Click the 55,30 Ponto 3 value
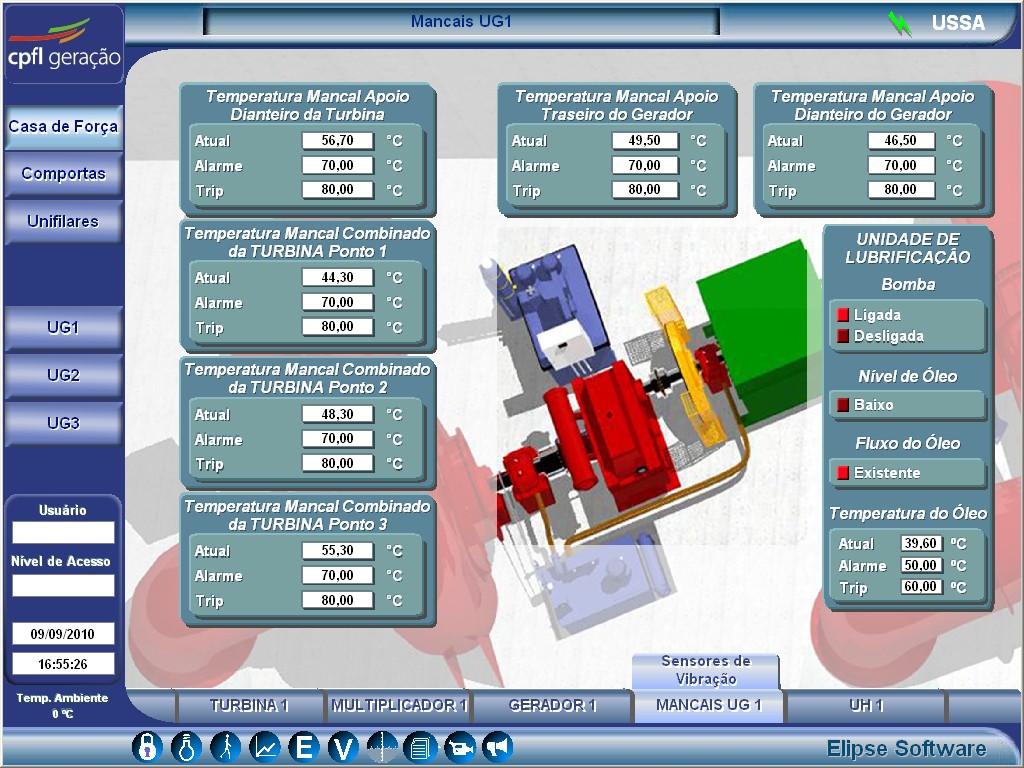The width and height of the screenshot is (1024, 768). tap(338, 551)
